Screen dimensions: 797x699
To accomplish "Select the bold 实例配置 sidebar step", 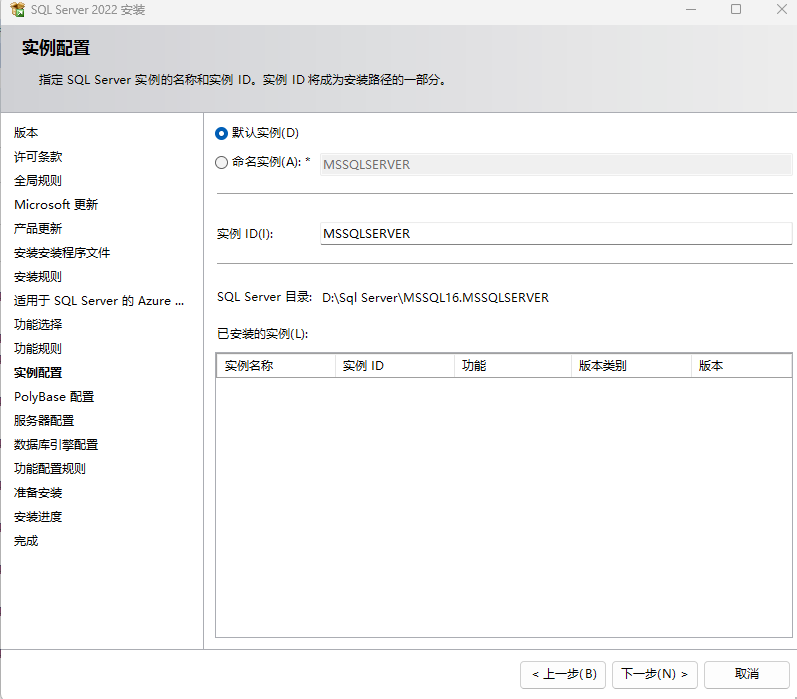I will click(x=38, y=373).
